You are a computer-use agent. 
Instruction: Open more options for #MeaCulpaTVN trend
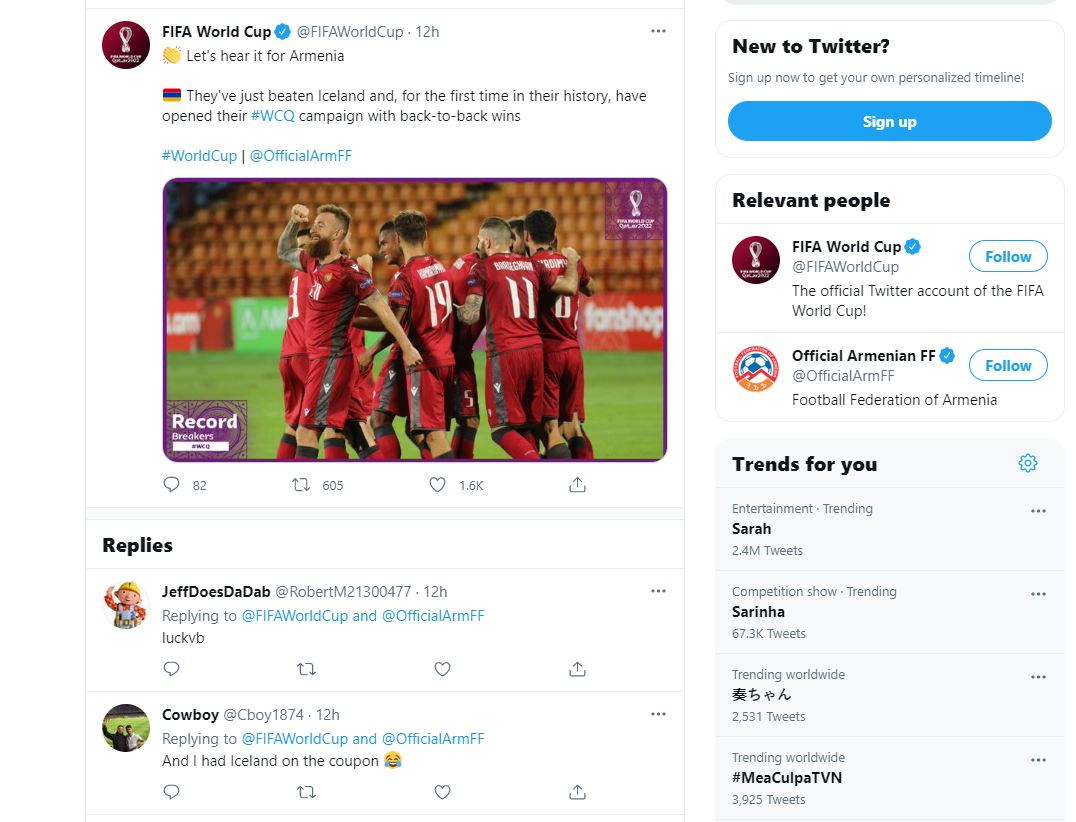(x=1038, y=760)
